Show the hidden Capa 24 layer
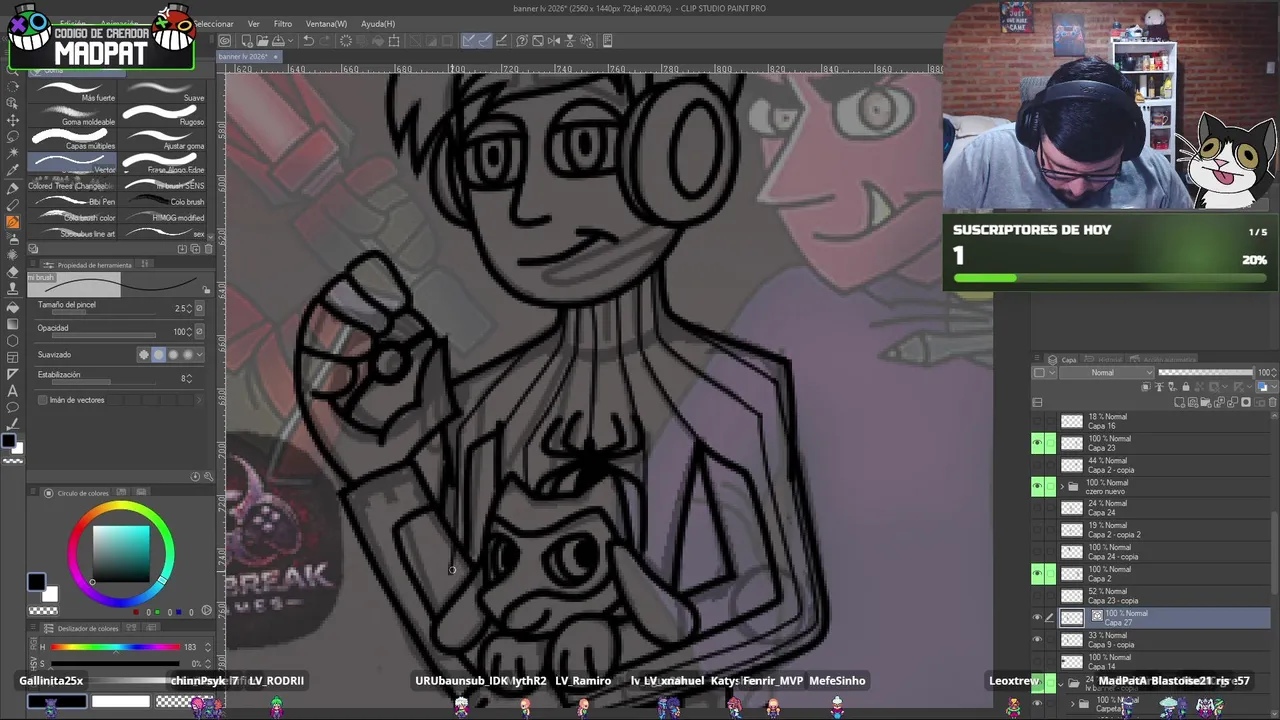The height and width of the screenshot is (720, 1280). point(1037,508)
